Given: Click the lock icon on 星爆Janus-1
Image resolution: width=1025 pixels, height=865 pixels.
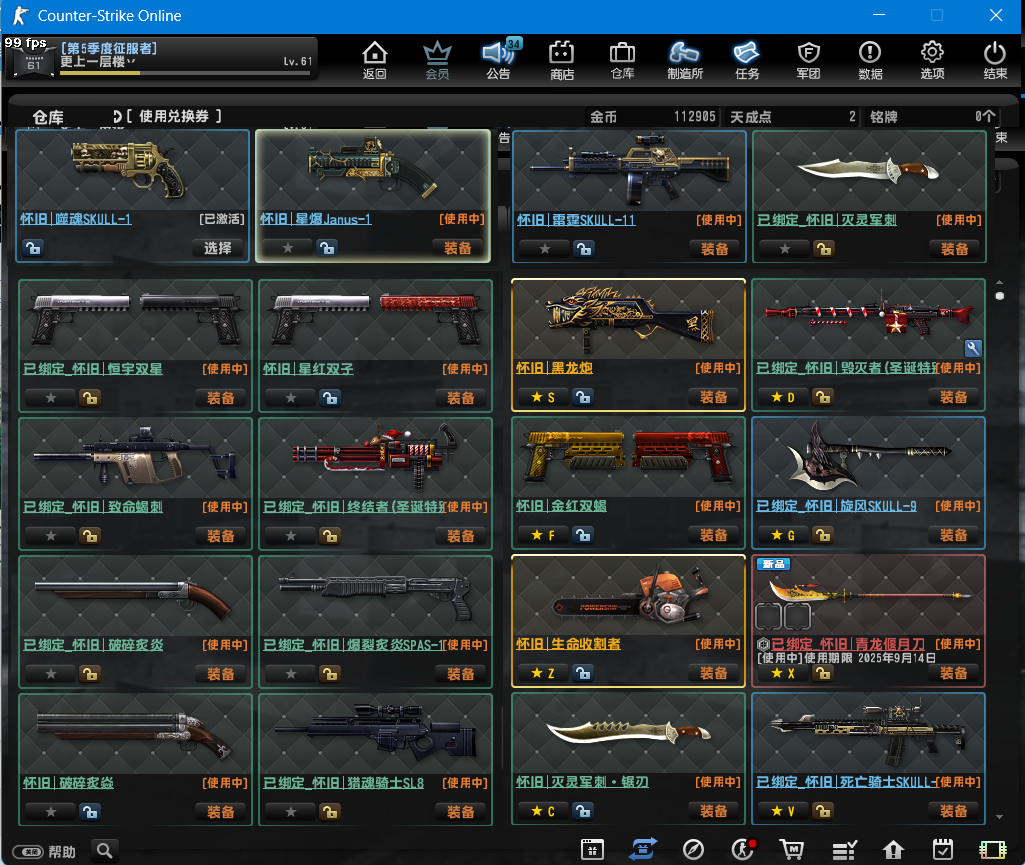Looking at the screenshot, I should pyautogui.click(x=327, y=248).
